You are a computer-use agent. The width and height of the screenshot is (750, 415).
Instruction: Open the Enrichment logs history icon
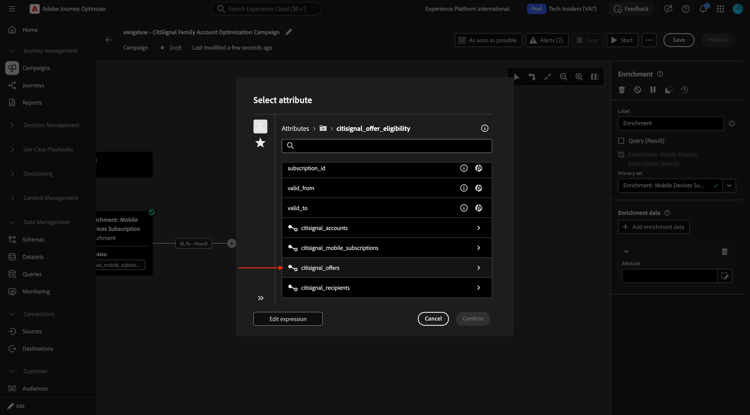click(684, 89)
